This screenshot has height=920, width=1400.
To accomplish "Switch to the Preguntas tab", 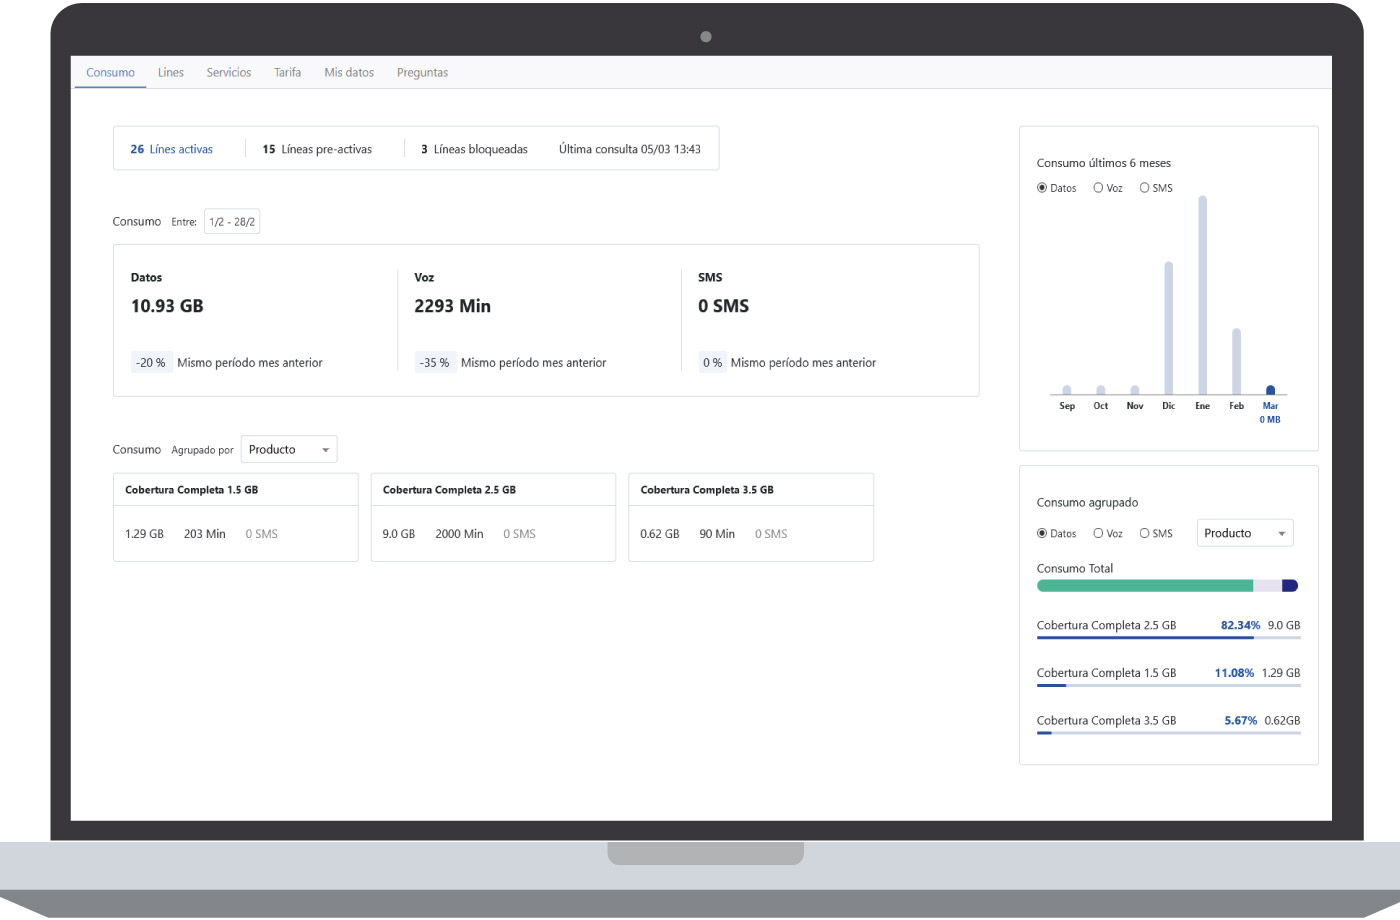I will pyautogui.click(x=422, y=73).
